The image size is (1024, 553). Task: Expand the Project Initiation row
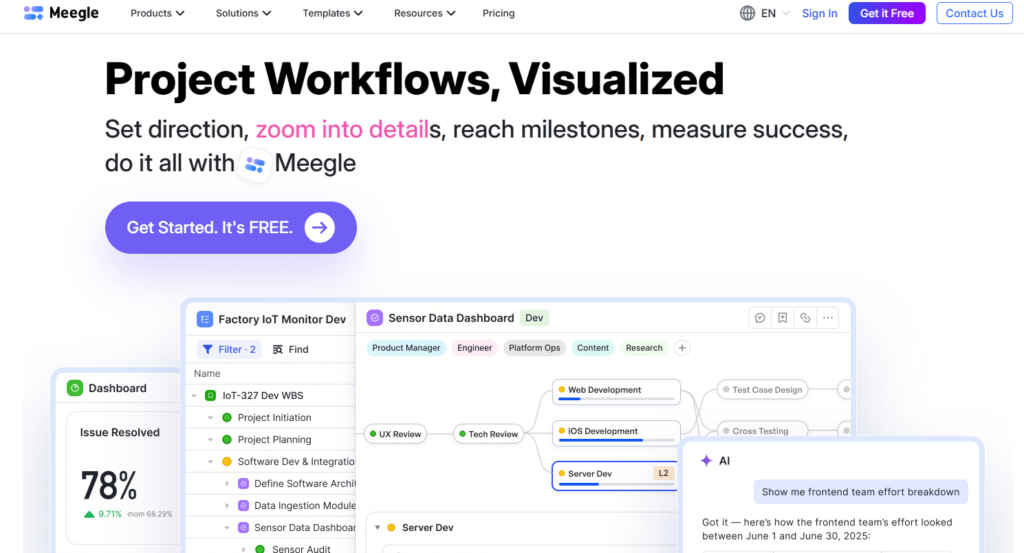coord(210,418)
